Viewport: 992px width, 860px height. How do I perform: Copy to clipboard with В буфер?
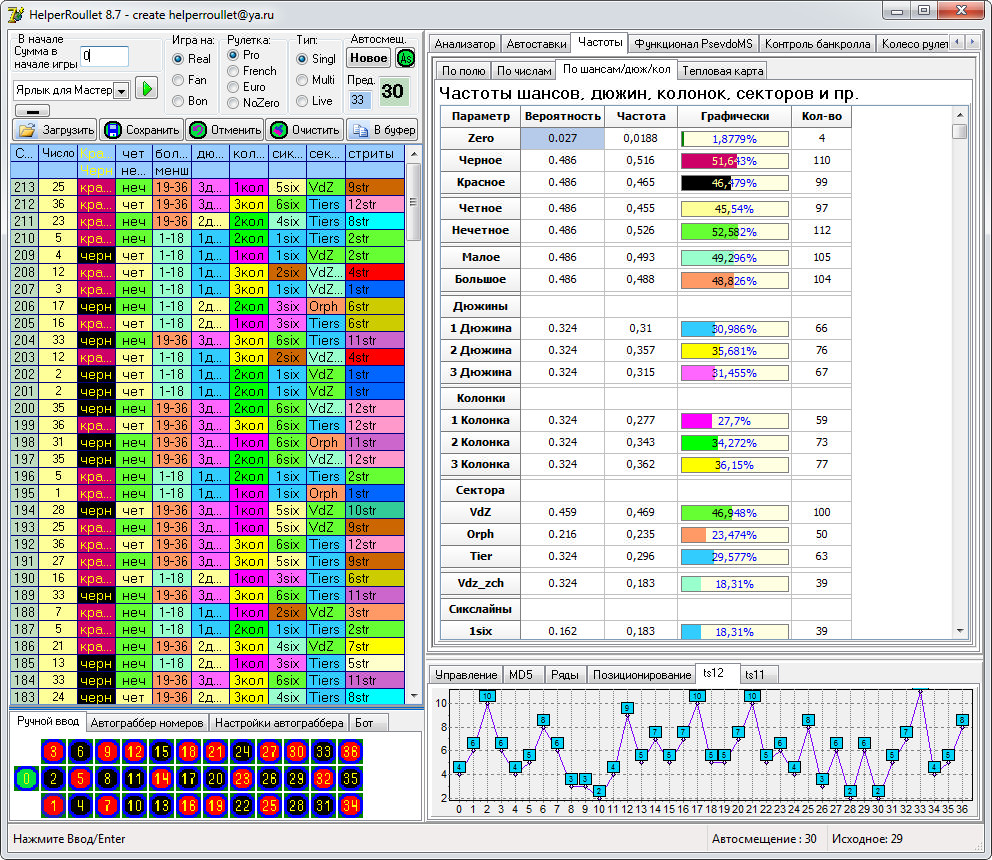(381, 130)
